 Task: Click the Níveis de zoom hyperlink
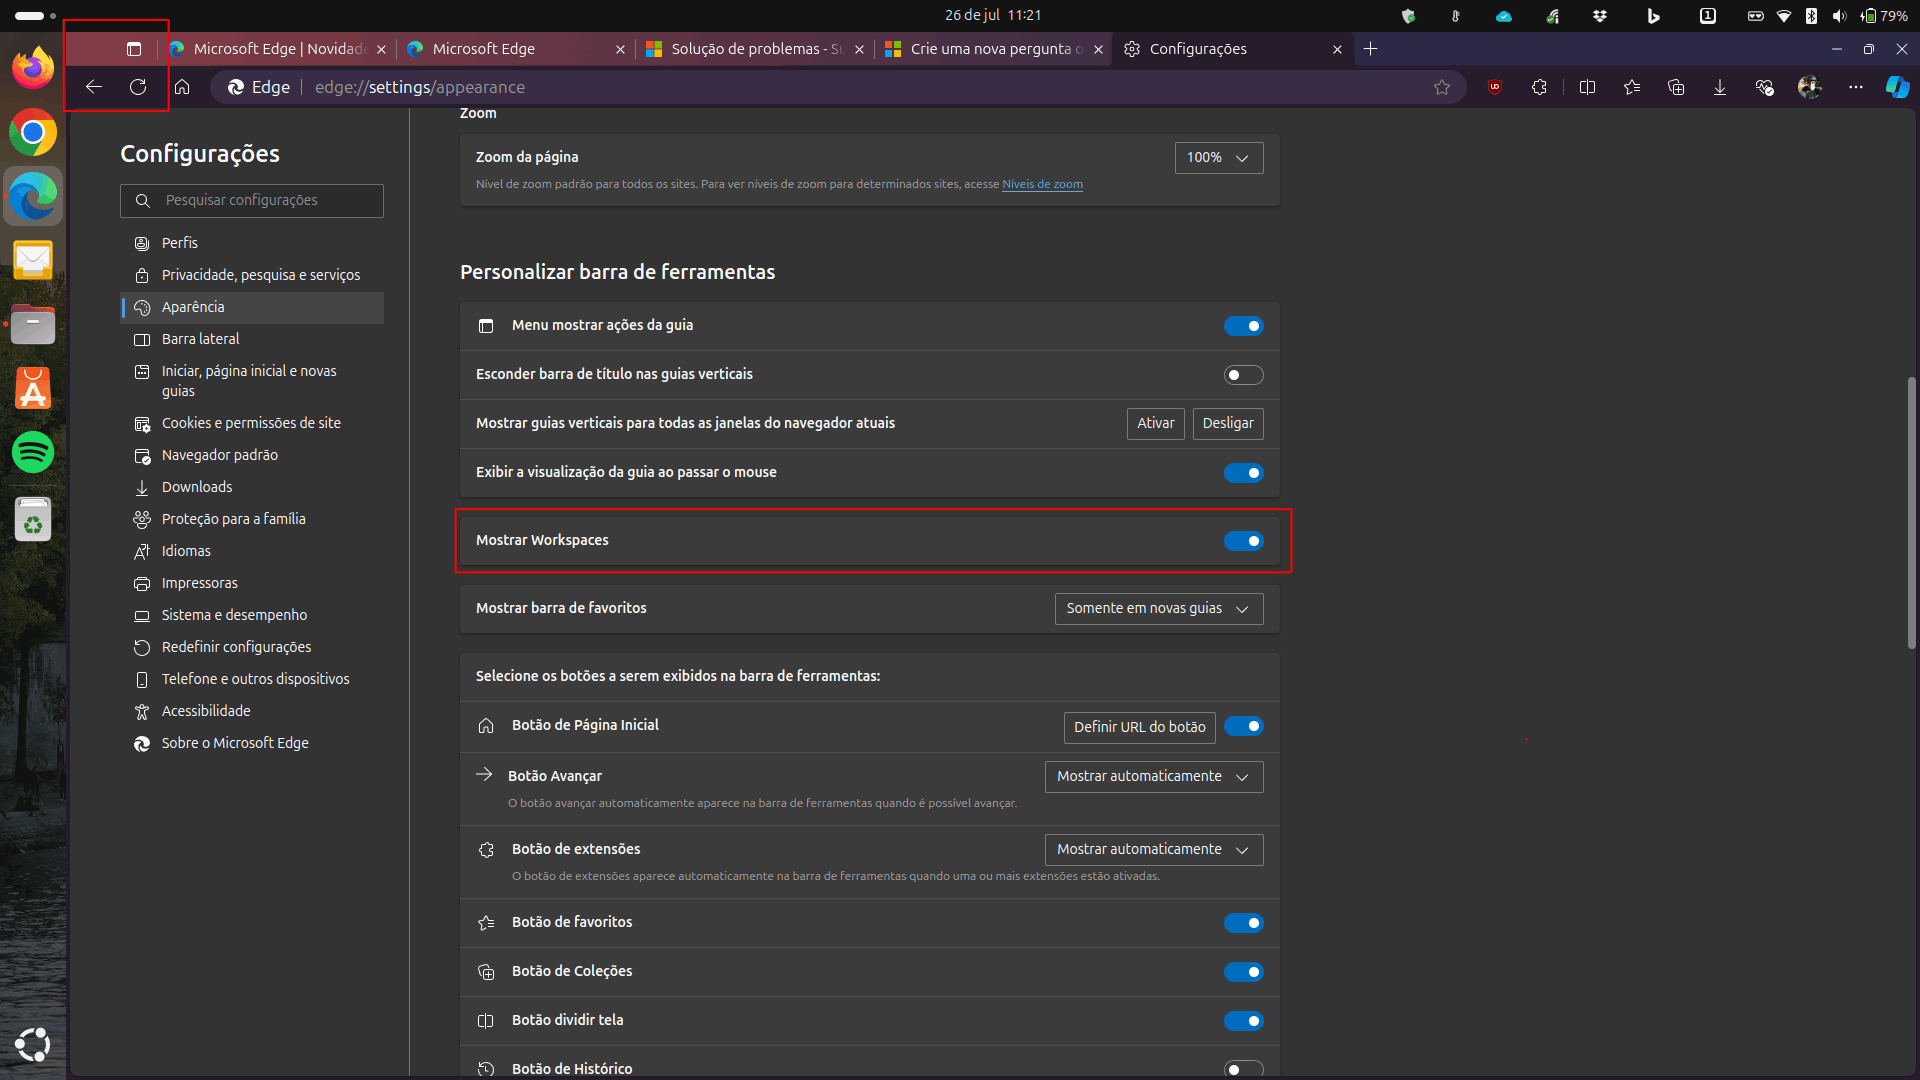pos(1043,185)
